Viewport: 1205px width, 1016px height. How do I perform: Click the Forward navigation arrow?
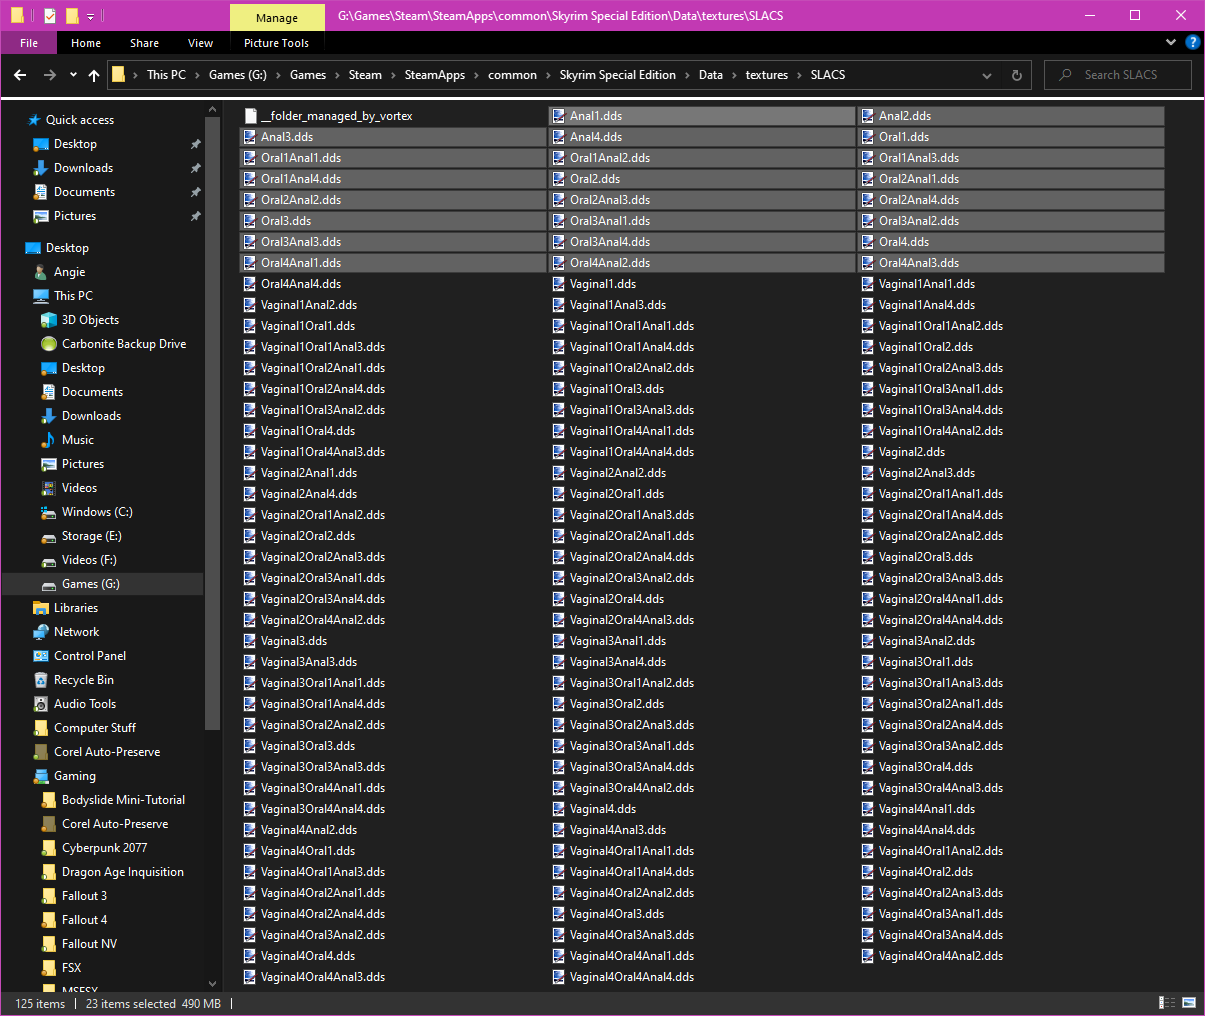click(x=50, y=75)
